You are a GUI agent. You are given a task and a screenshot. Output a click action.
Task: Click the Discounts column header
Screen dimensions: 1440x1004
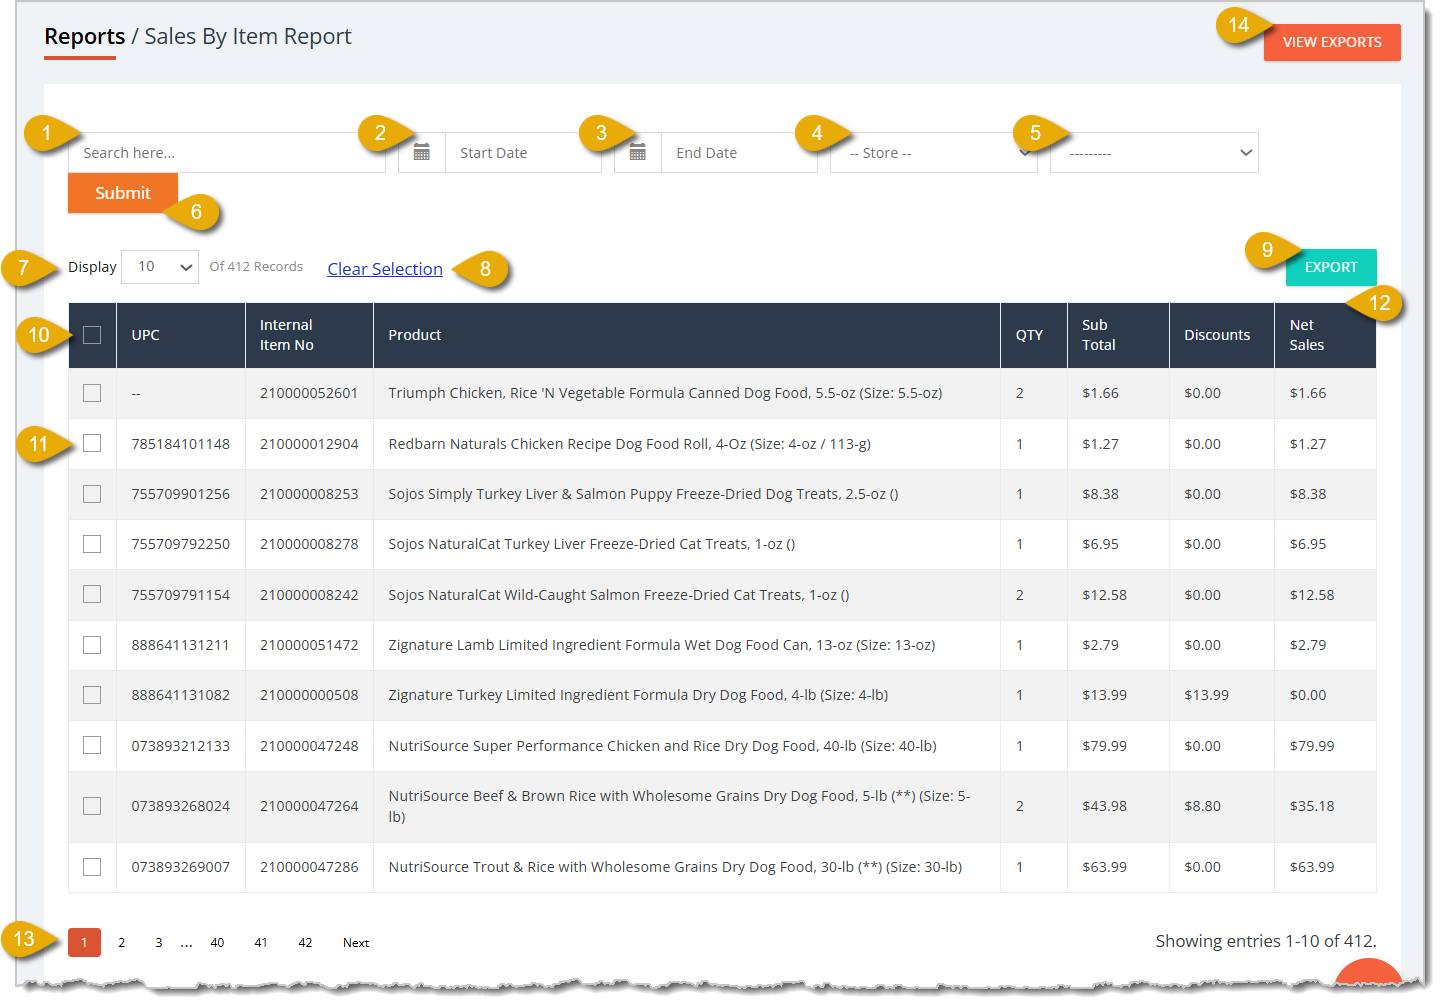[1222, 335]
